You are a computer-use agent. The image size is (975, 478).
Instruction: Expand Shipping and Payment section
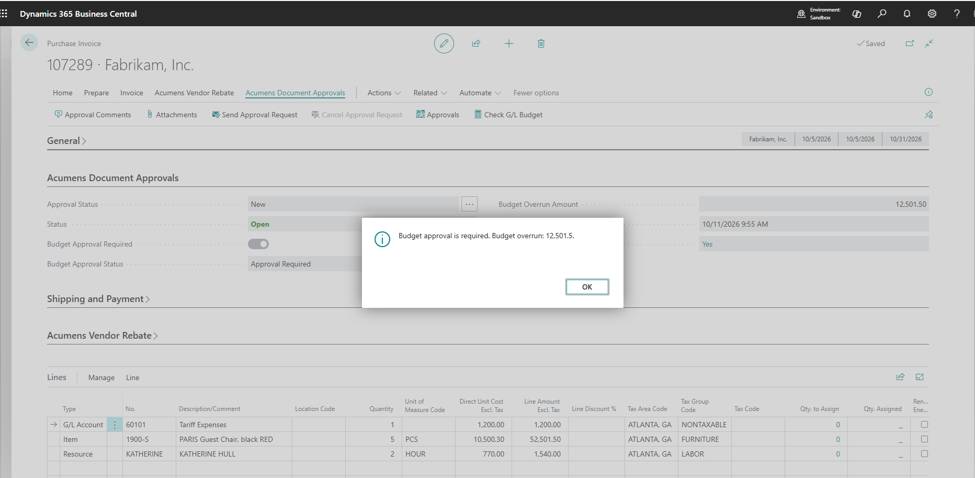pos(98,299)
